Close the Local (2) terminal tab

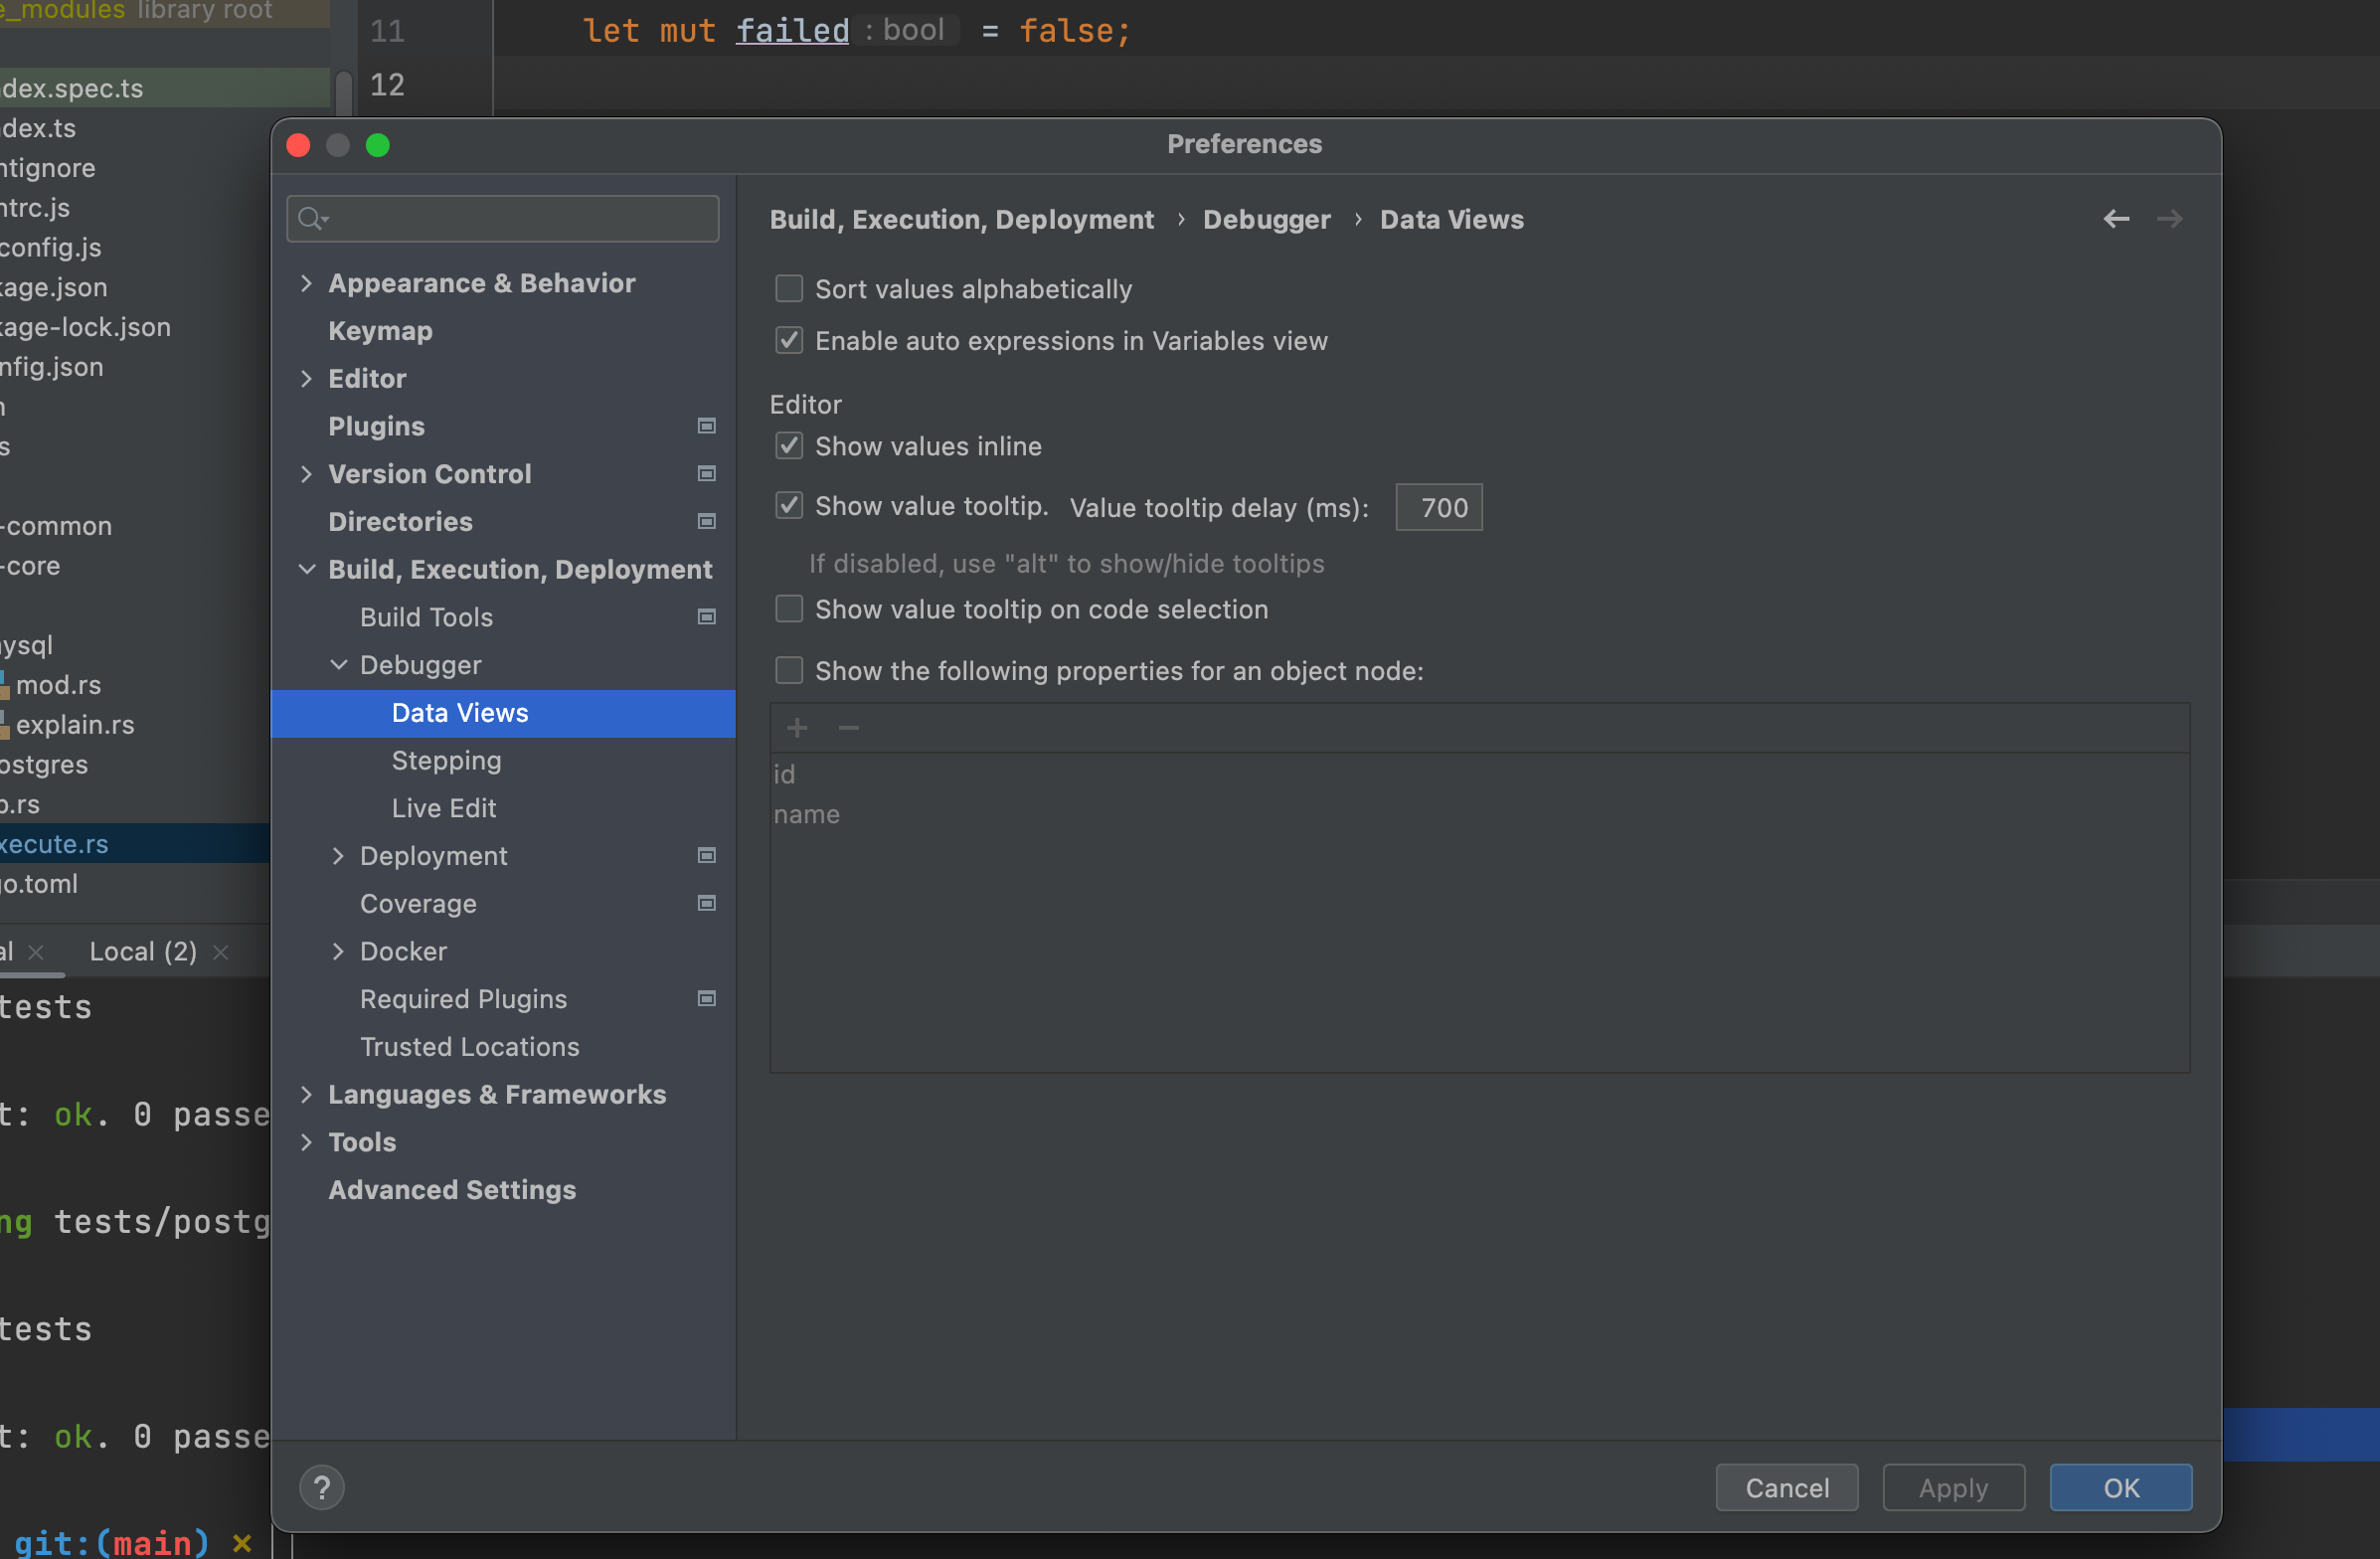[221, 952]
